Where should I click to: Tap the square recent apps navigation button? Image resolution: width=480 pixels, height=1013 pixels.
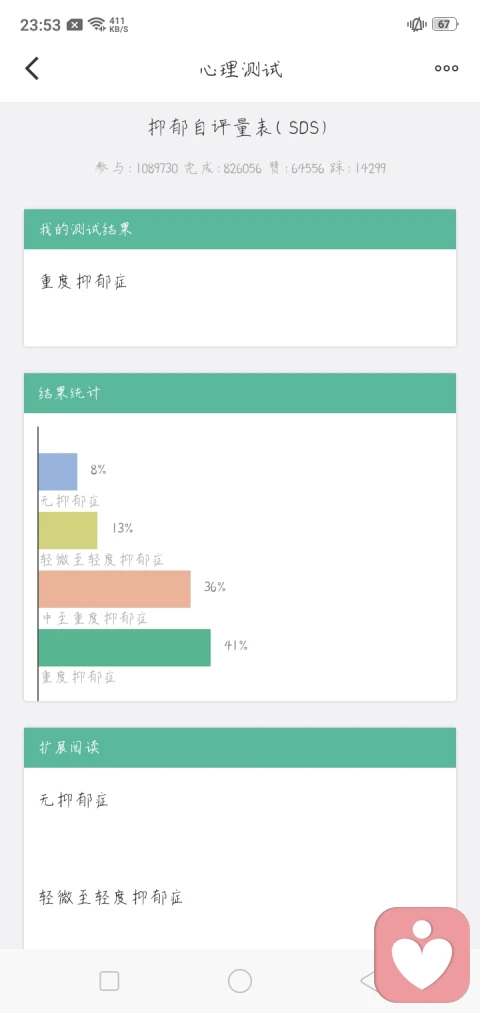click(x=109, y=981)
